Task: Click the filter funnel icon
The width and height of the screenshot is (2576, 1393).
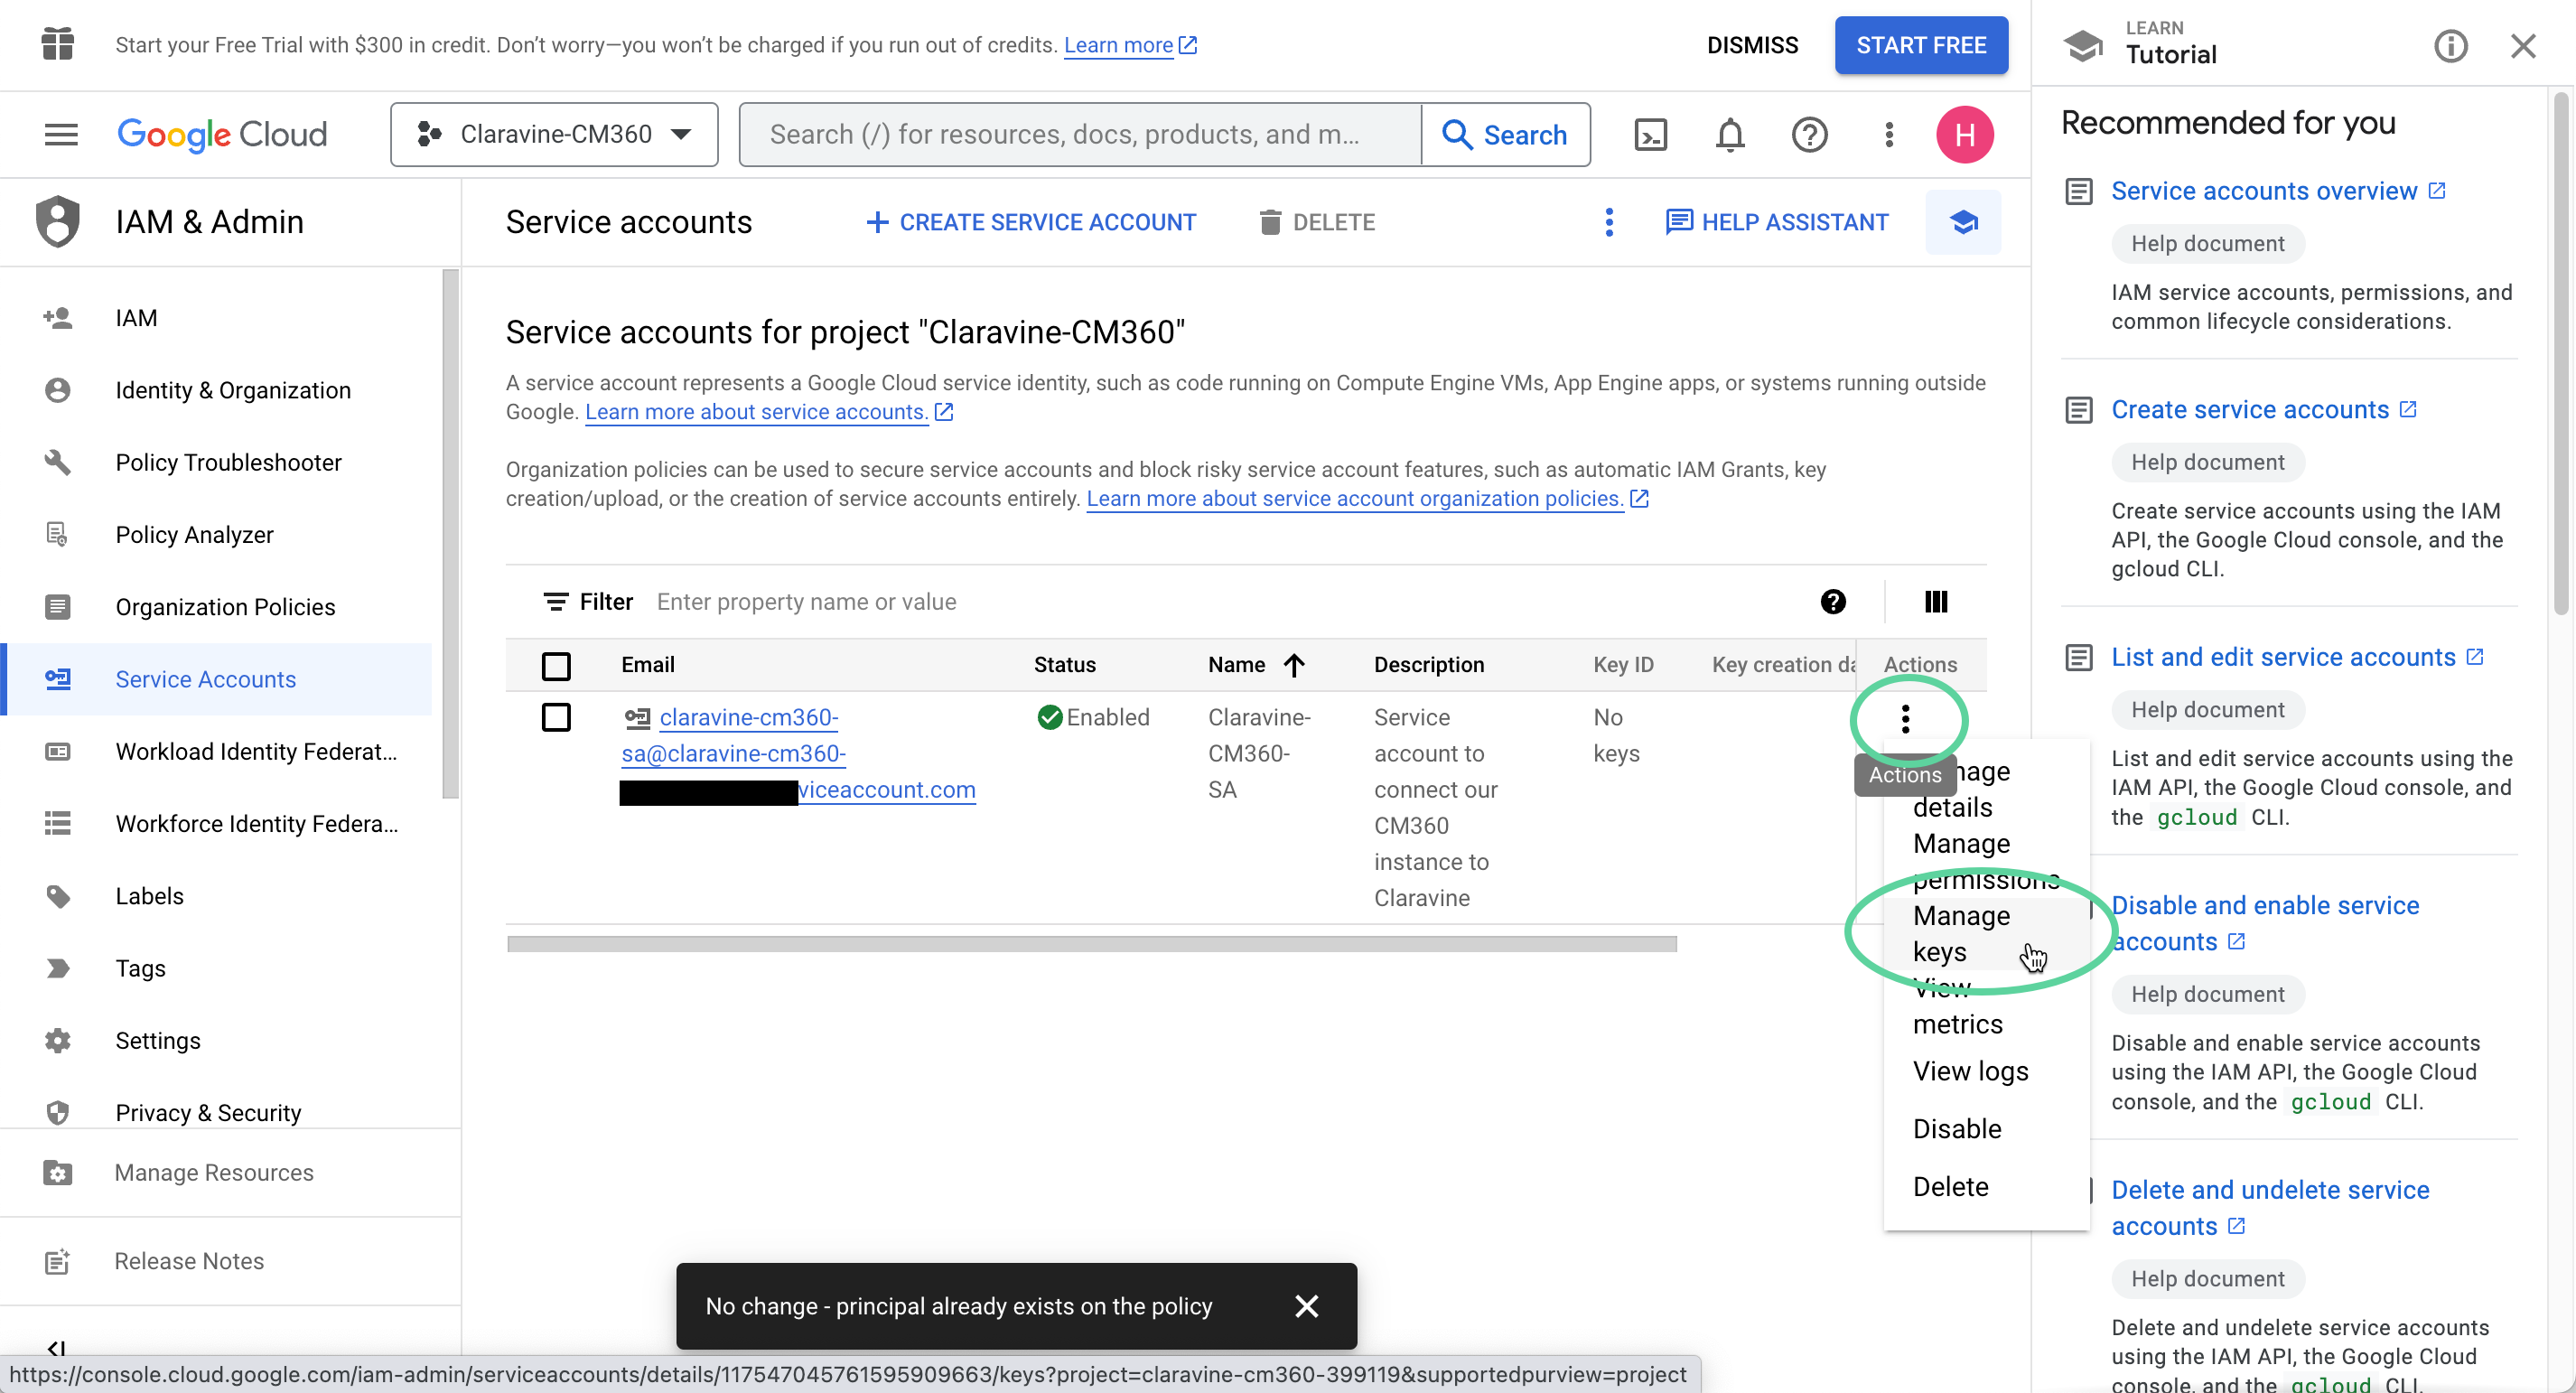Action: [x=558, y=601]
